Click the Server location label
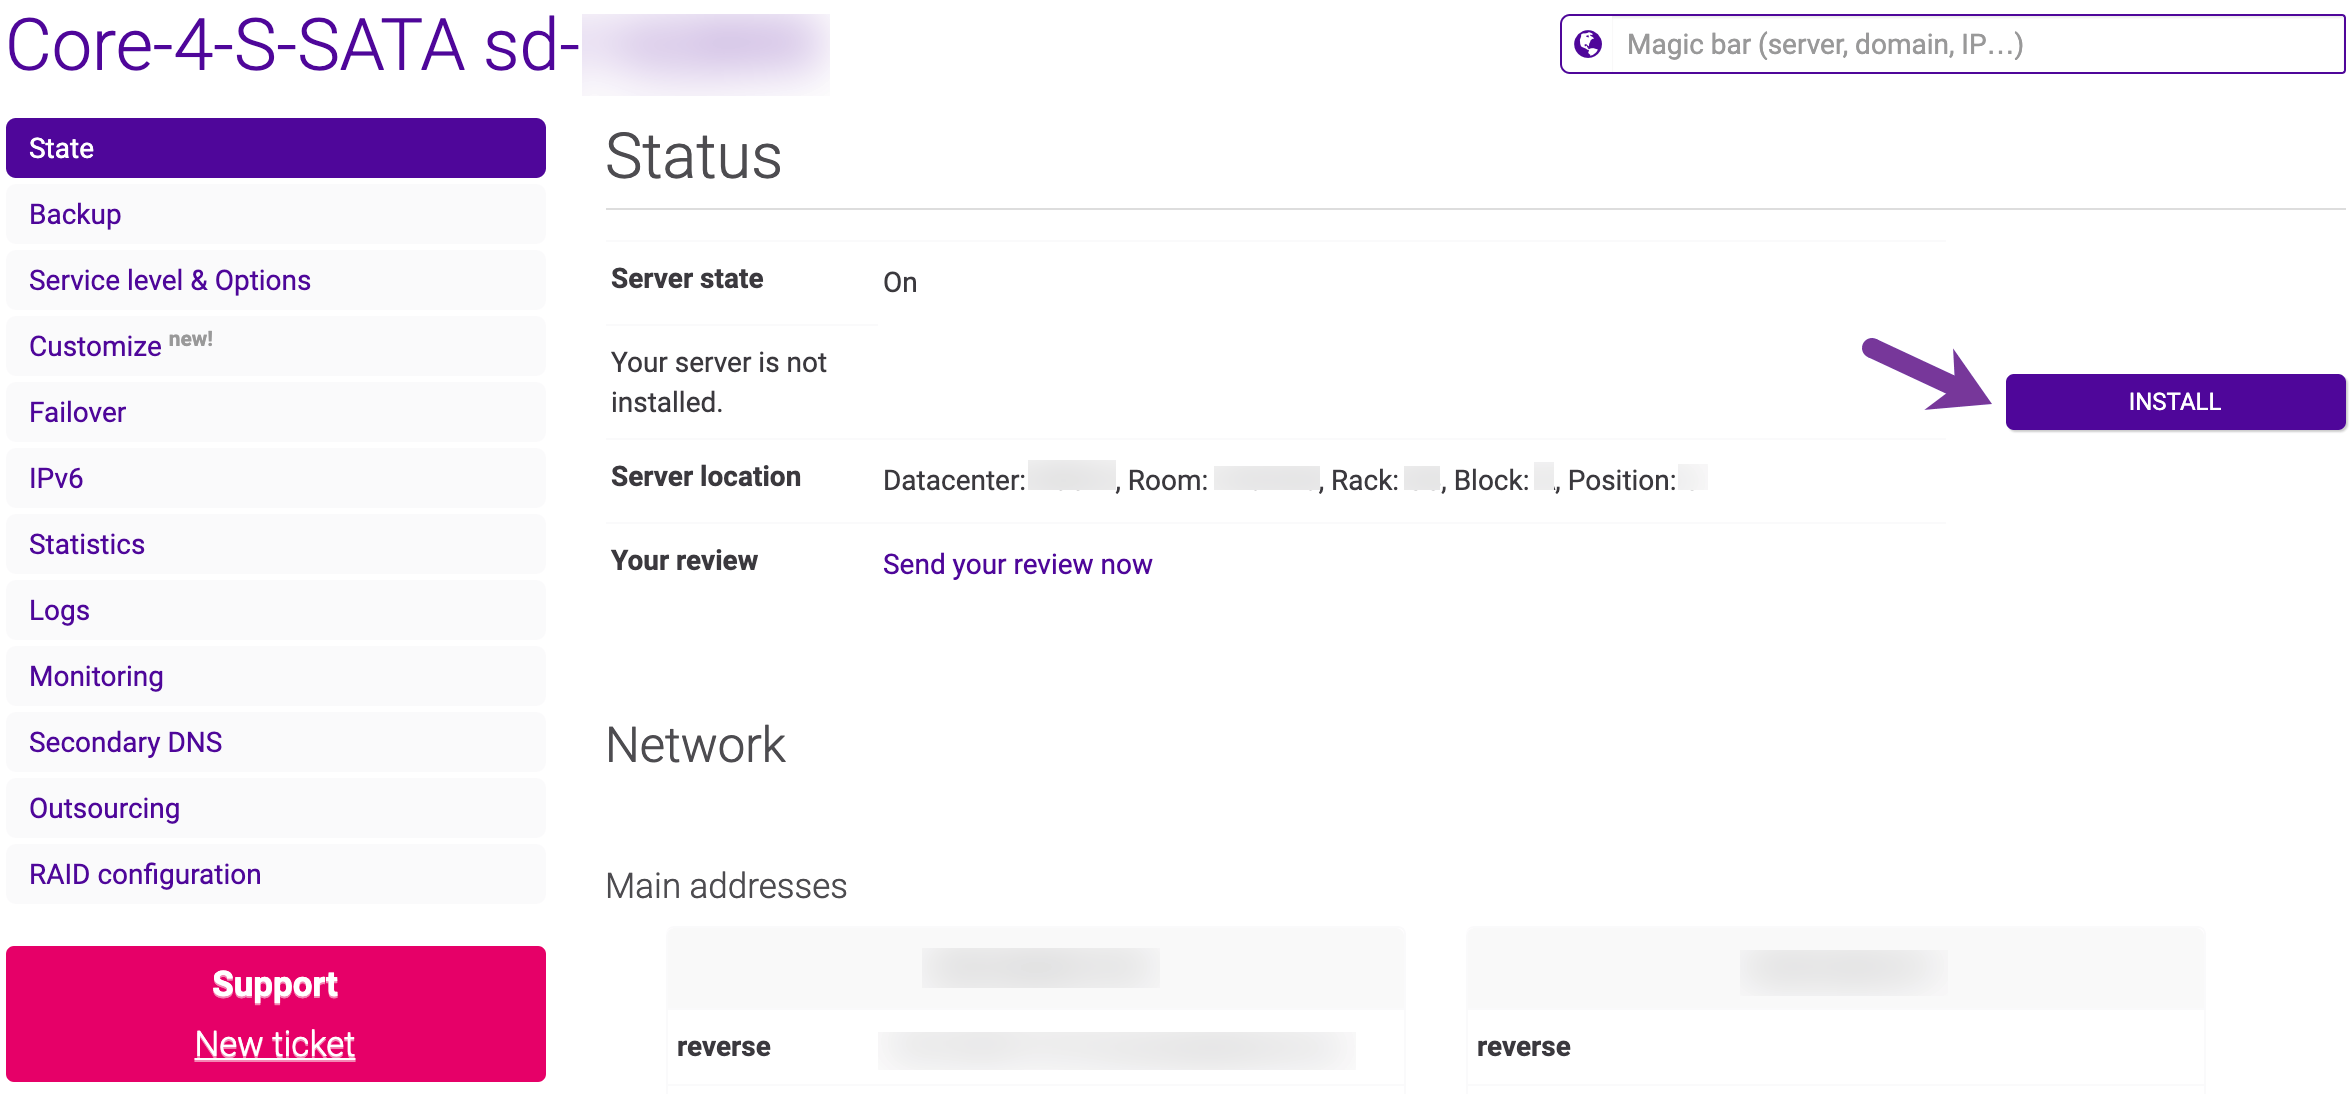2350x1094 pixels. click(706, 477)
